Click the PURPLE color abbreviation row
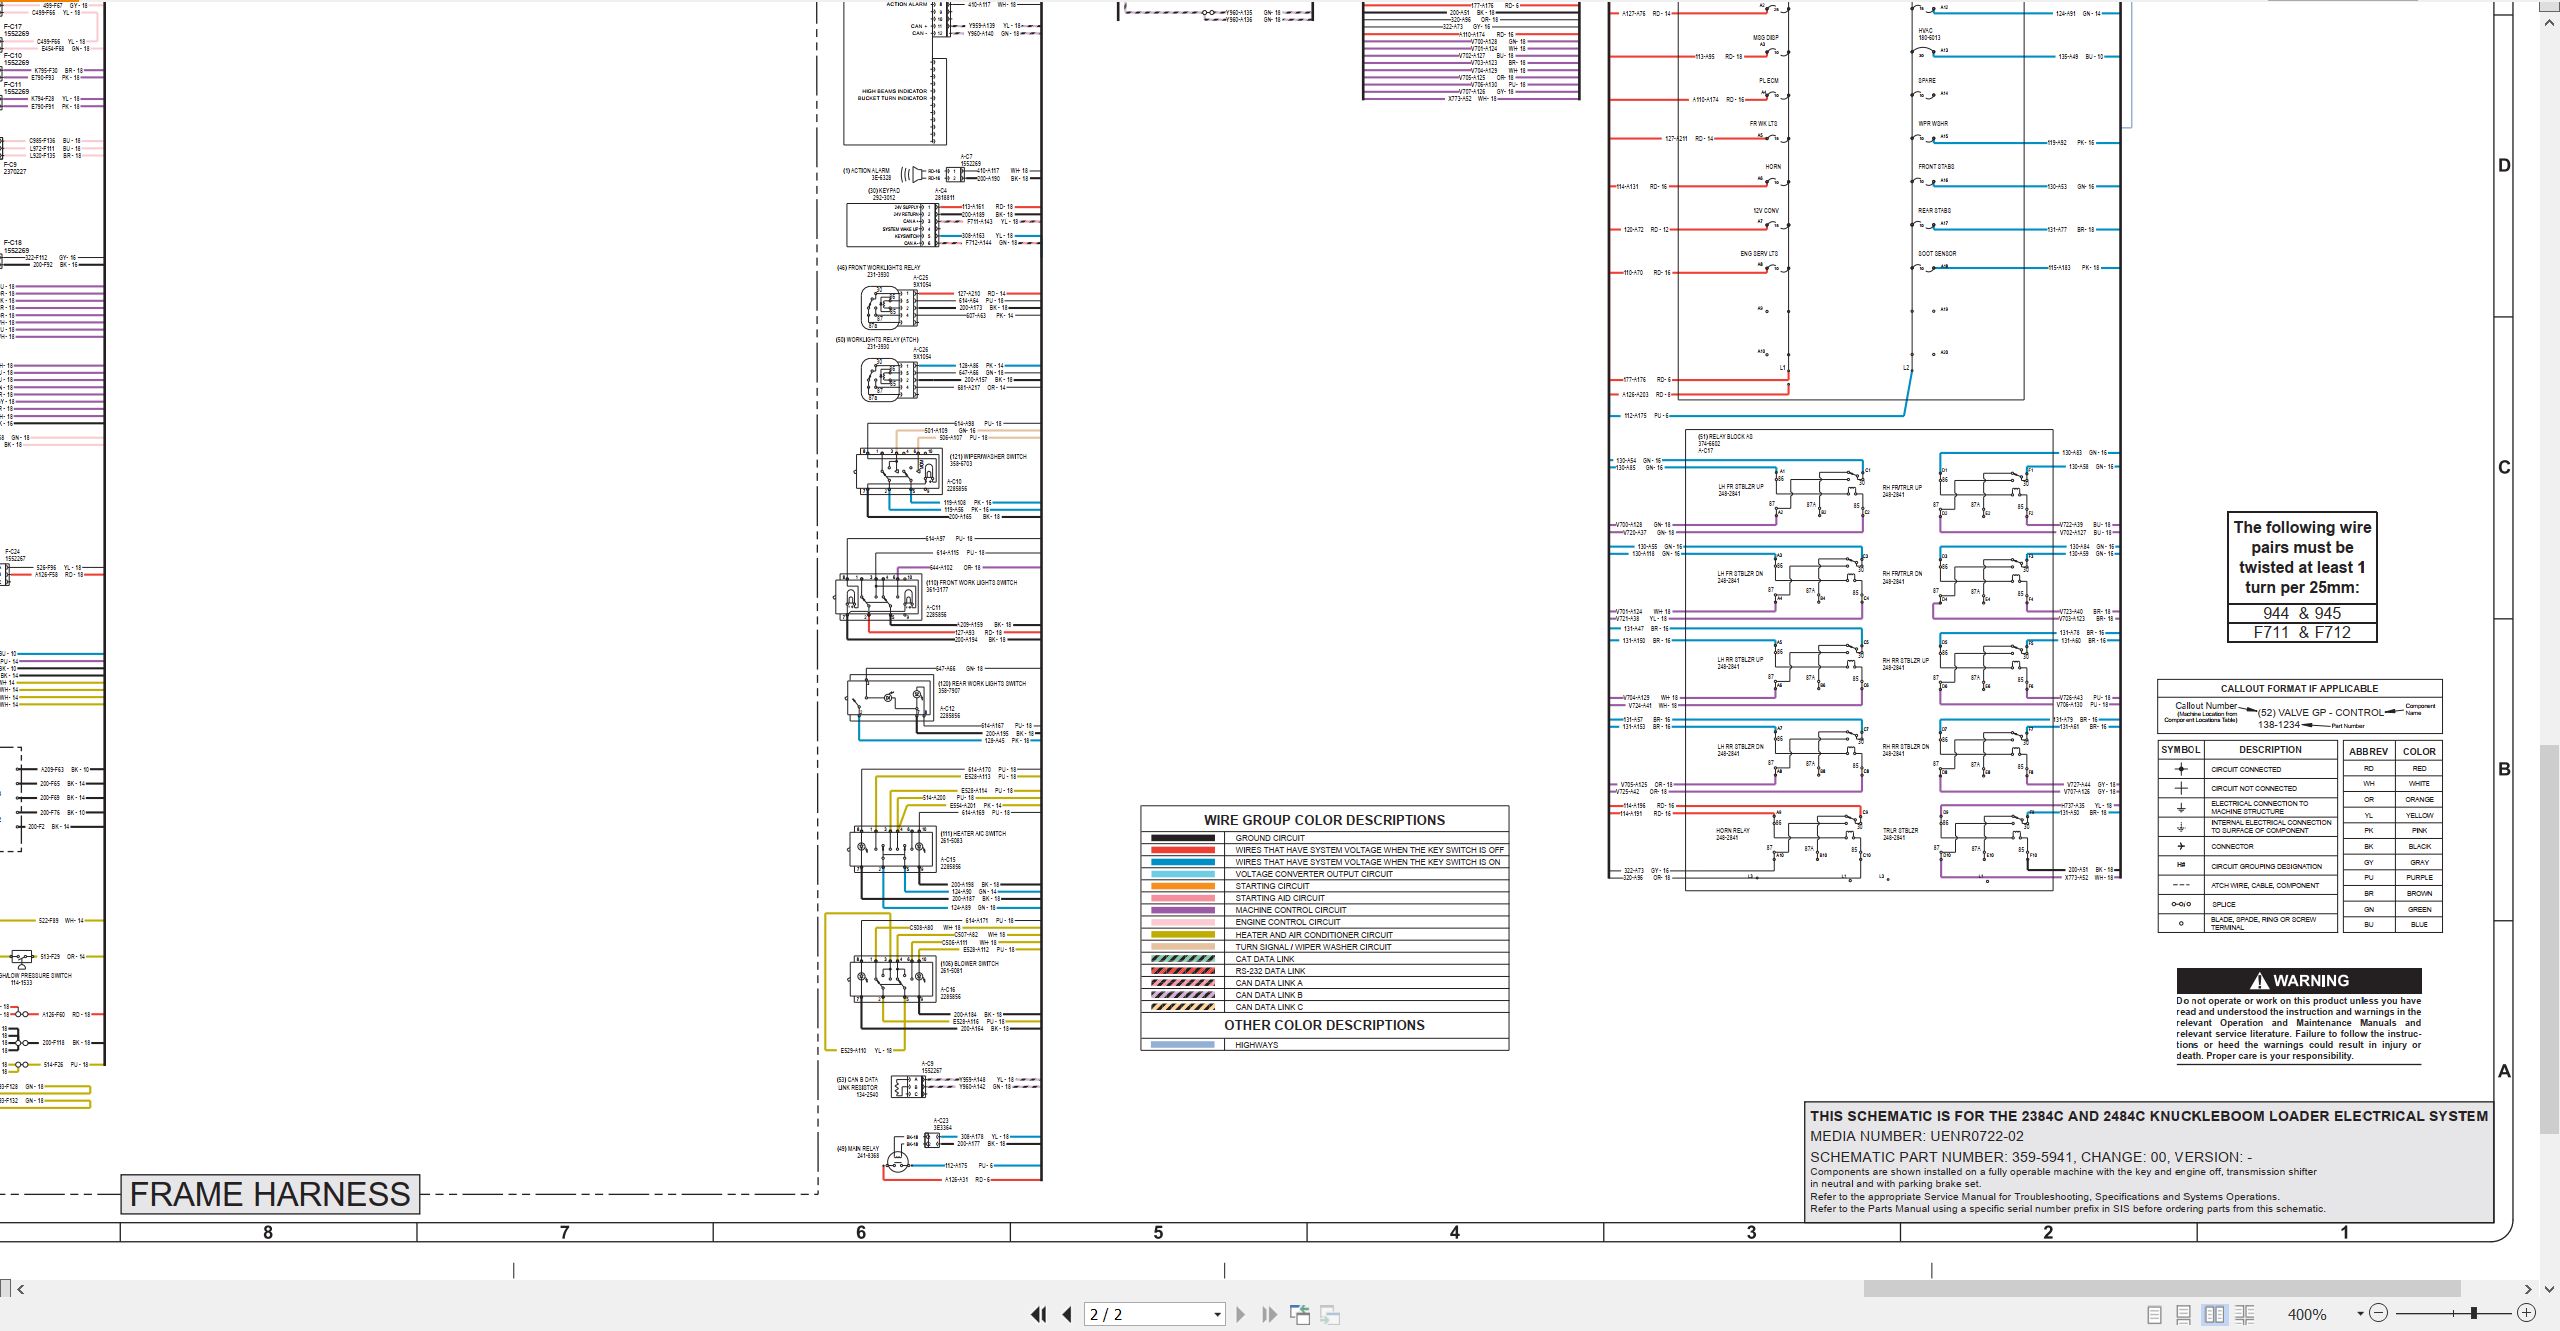 pos(2393,877)
